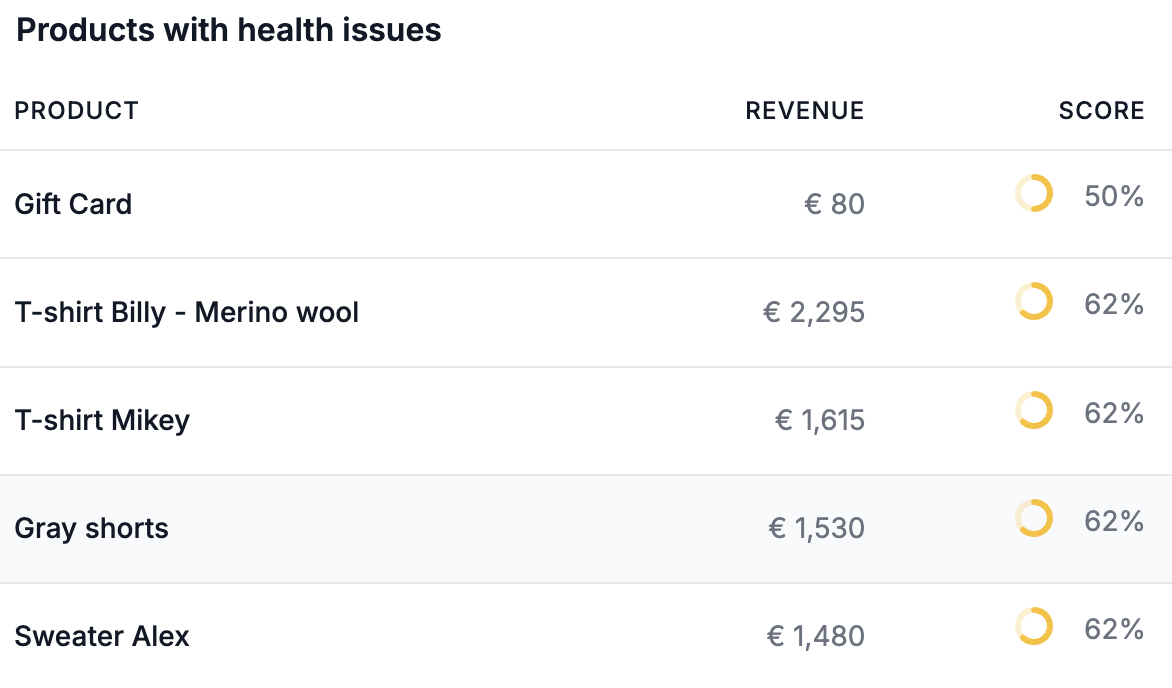Click the € 2,295 revenue value

pos(815,312)
